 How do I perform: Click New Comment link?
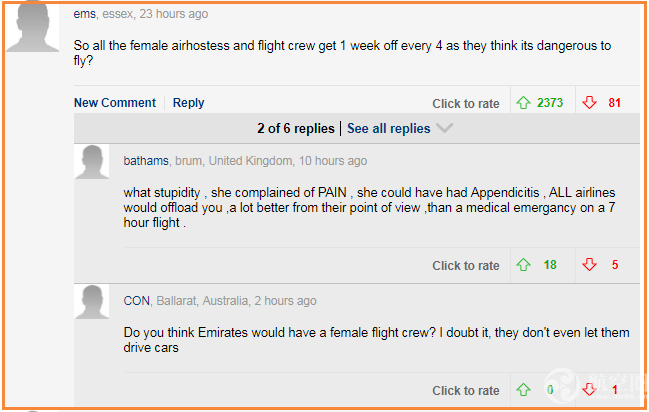pyautogui.click(x=115, y=102)
